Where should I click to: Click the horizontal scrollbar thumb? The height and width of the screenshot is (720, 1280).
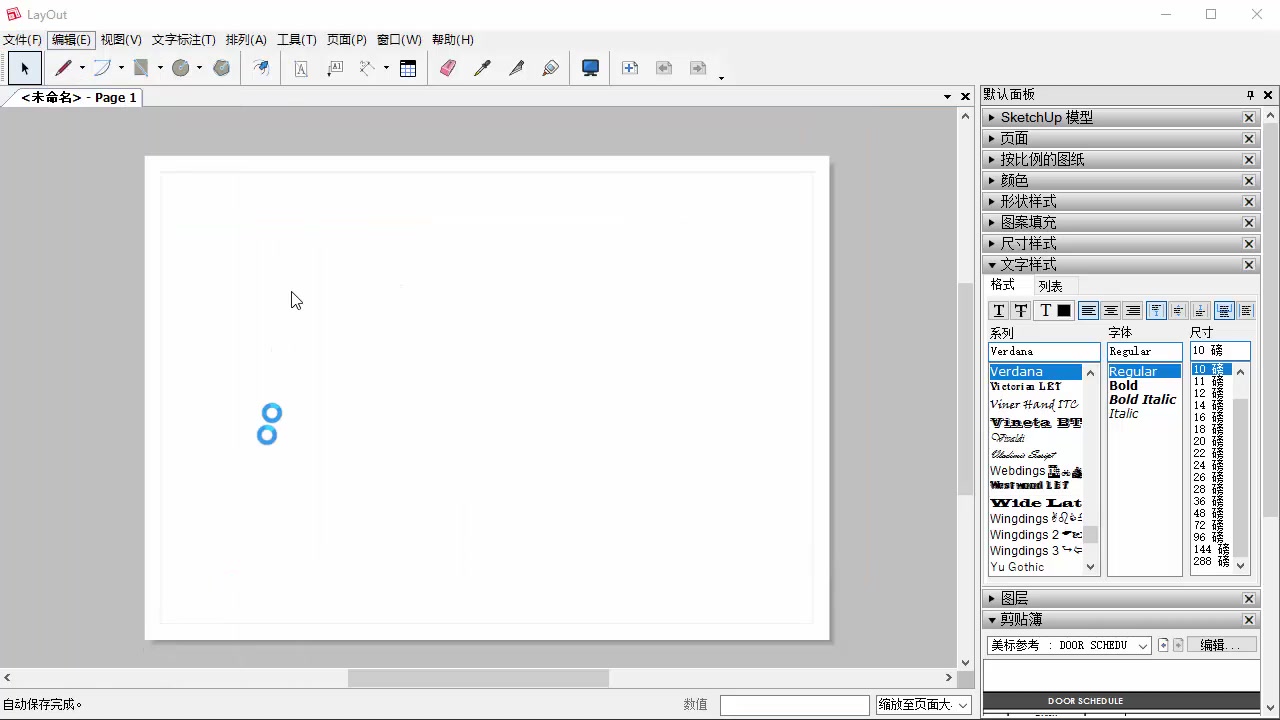tap(478, 678)
